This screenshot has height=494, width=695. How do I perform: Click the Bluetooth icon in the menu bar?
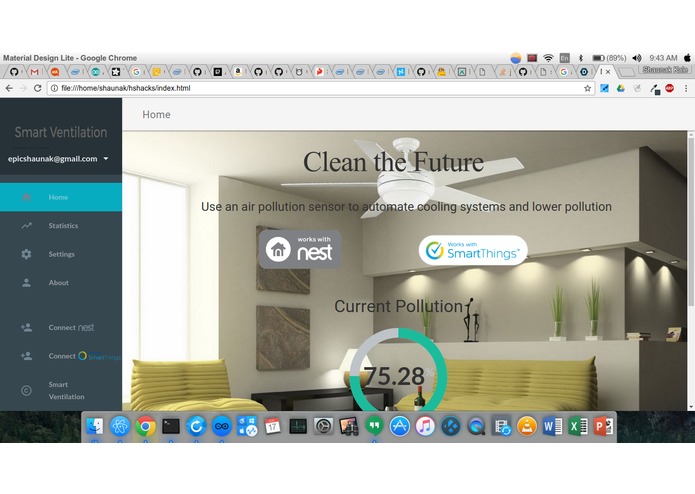click(x=580, y=58)
